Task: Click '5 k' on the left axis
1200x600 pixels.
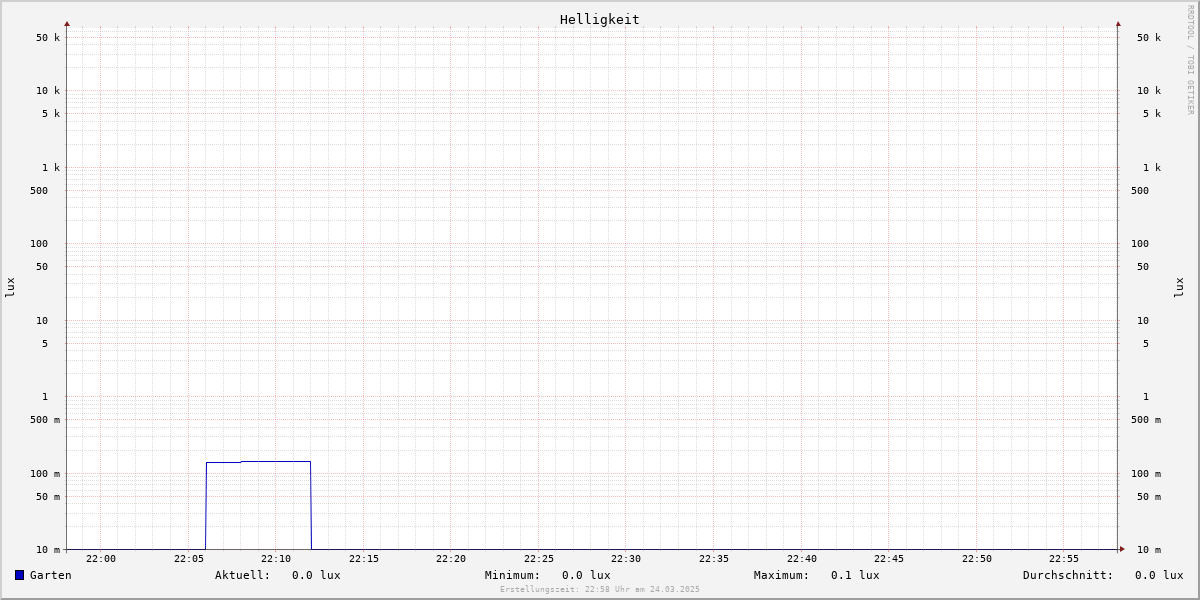Action: tap(51, 114)
